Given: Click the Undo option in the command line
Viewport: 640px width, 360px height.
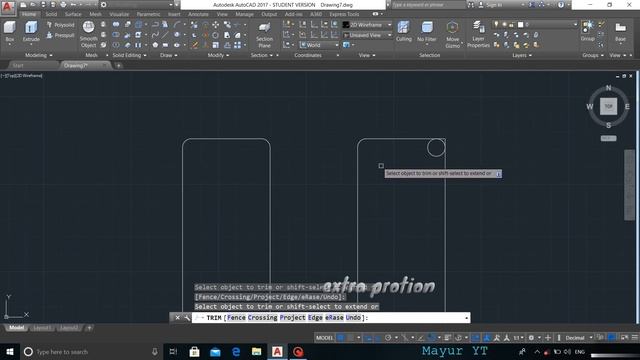Looking at the screenshot, I should (353, 318).
